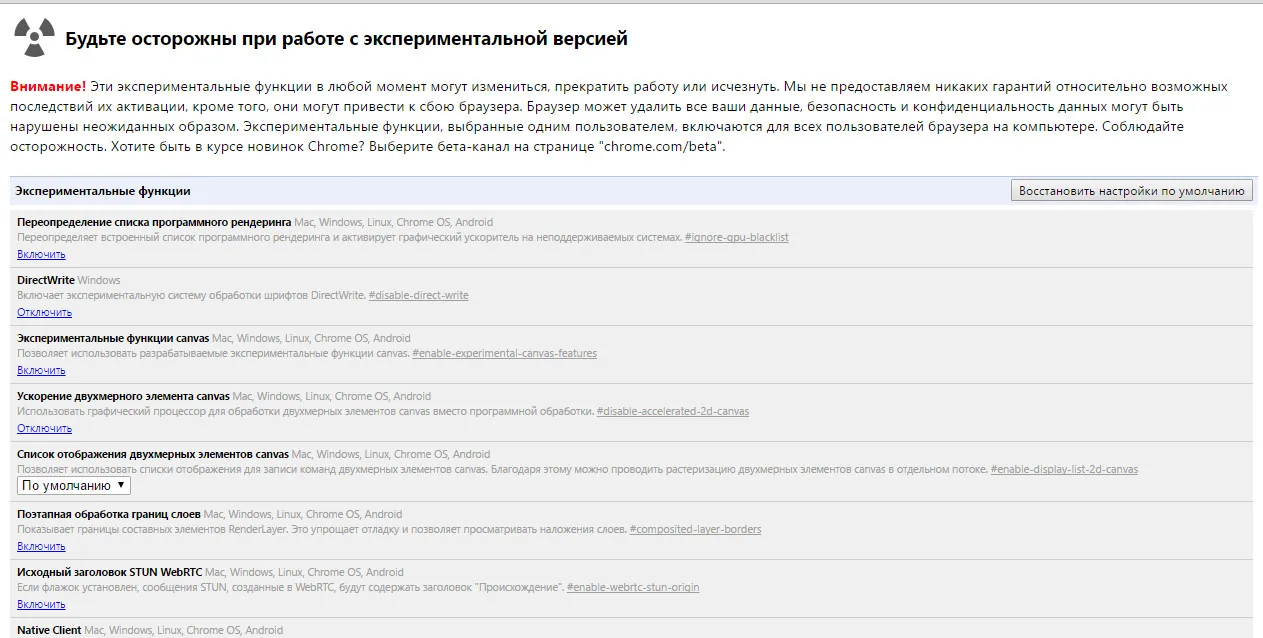Open the #enable-display-list-2d-canvas anchor link
Screen dimensions: 1263x638
(1064, 469)
